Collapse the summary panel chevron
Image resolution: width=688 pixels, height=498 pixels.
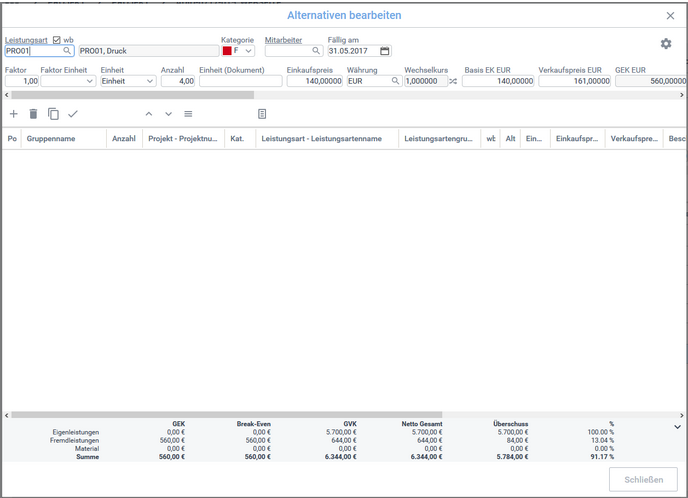677,427
